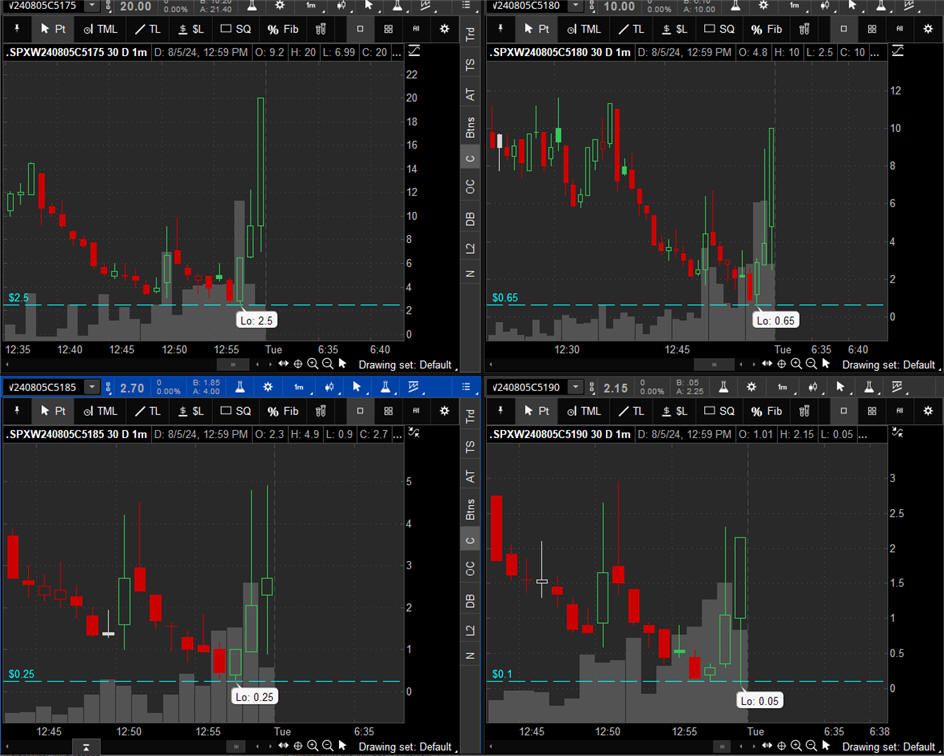Zoom in on the C5175 chart
944x756 pixels.
312,364
